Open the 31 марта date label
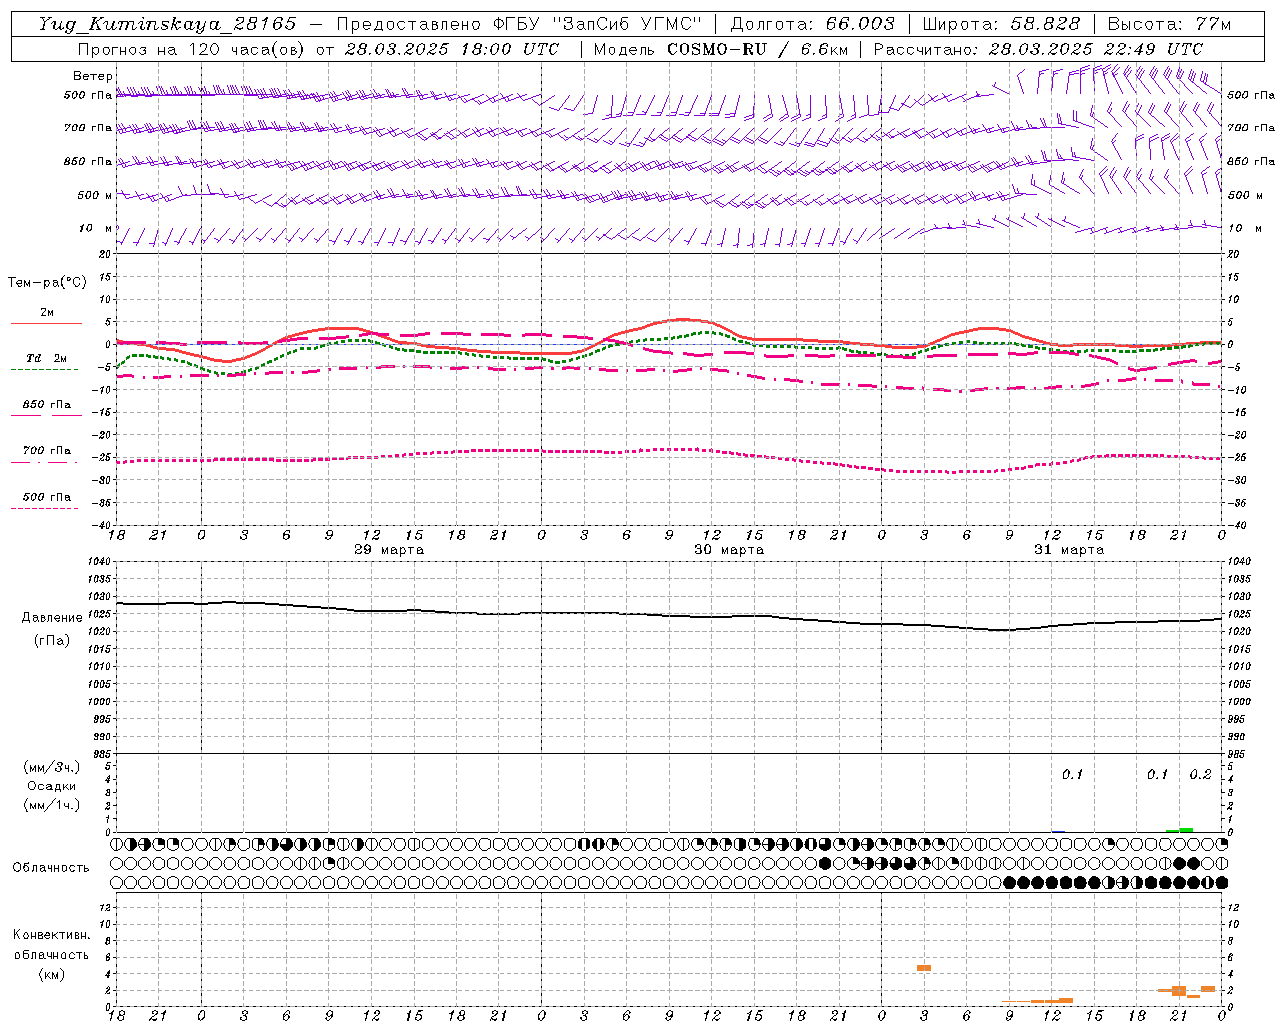Screen dimensions: 1280x1024 [1069, 550]
